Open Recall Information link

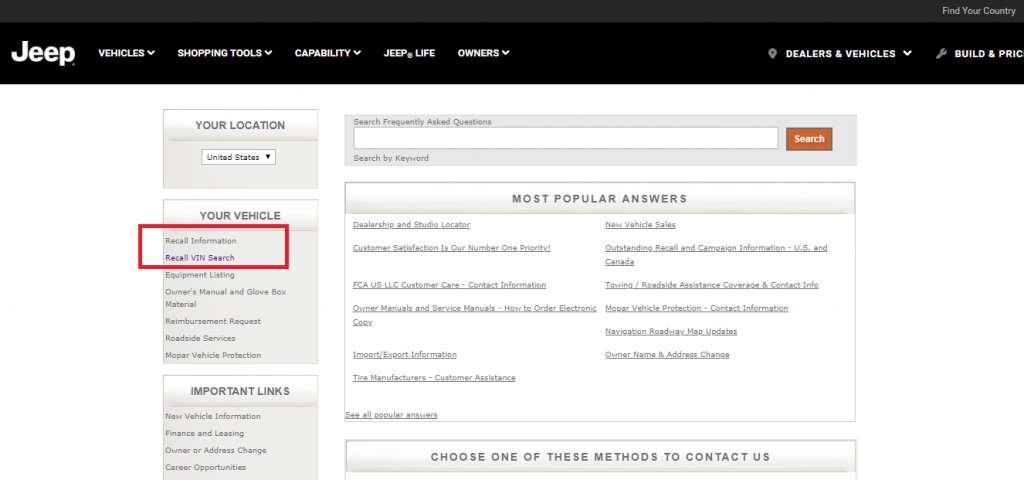[x=201, y=241]
